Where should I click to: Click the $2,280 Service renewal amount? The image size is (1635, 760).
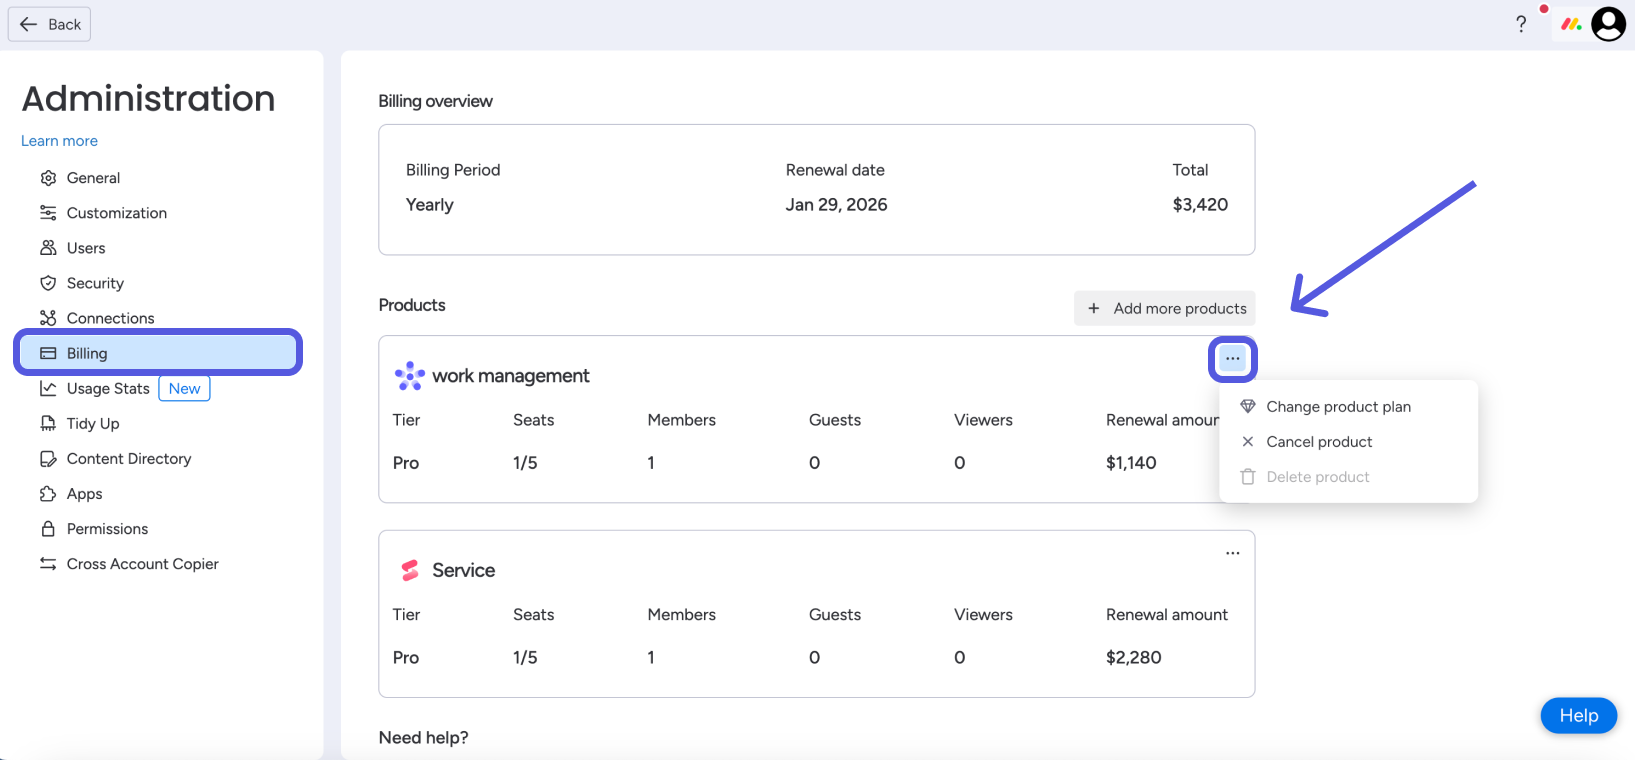click(x=1134, y=658)
